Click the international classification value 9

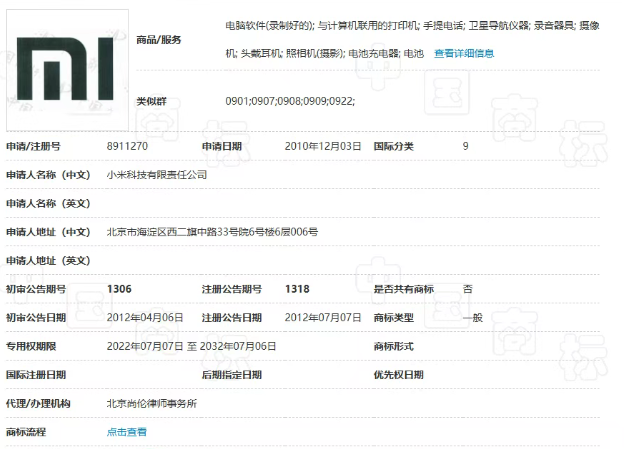[465, 146]
